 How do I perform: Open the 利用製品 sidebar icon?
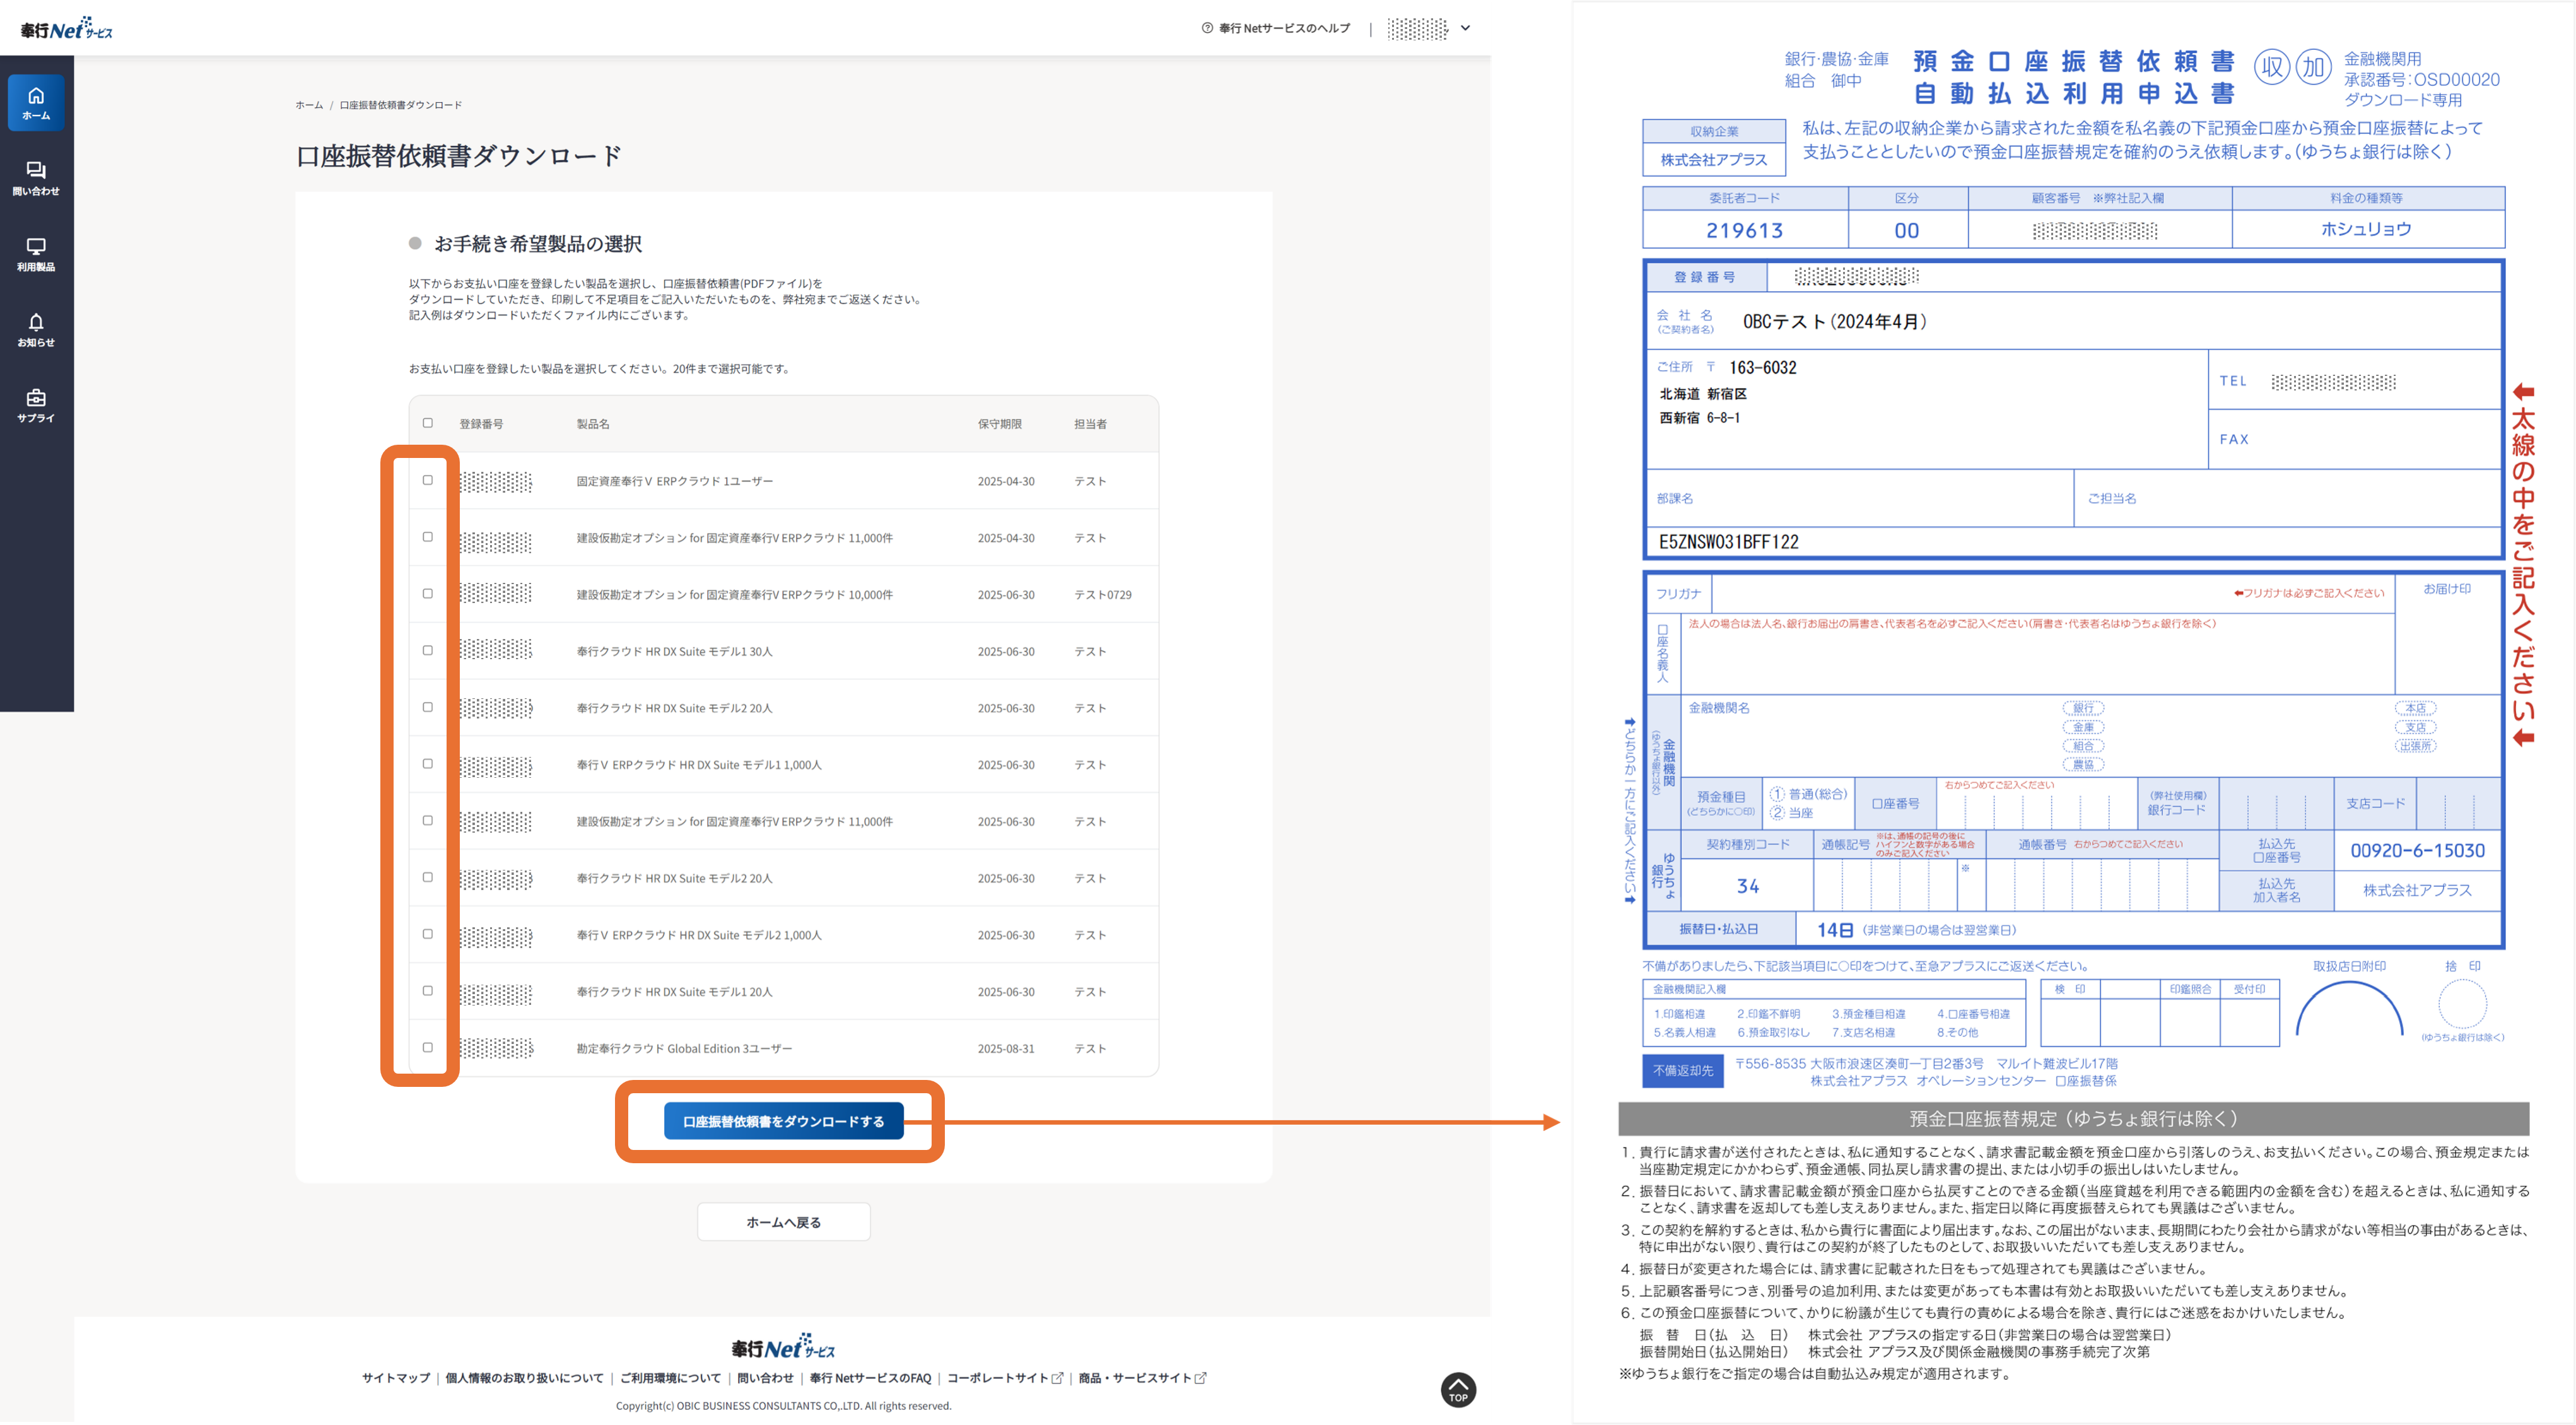click(x=36, y=254)
